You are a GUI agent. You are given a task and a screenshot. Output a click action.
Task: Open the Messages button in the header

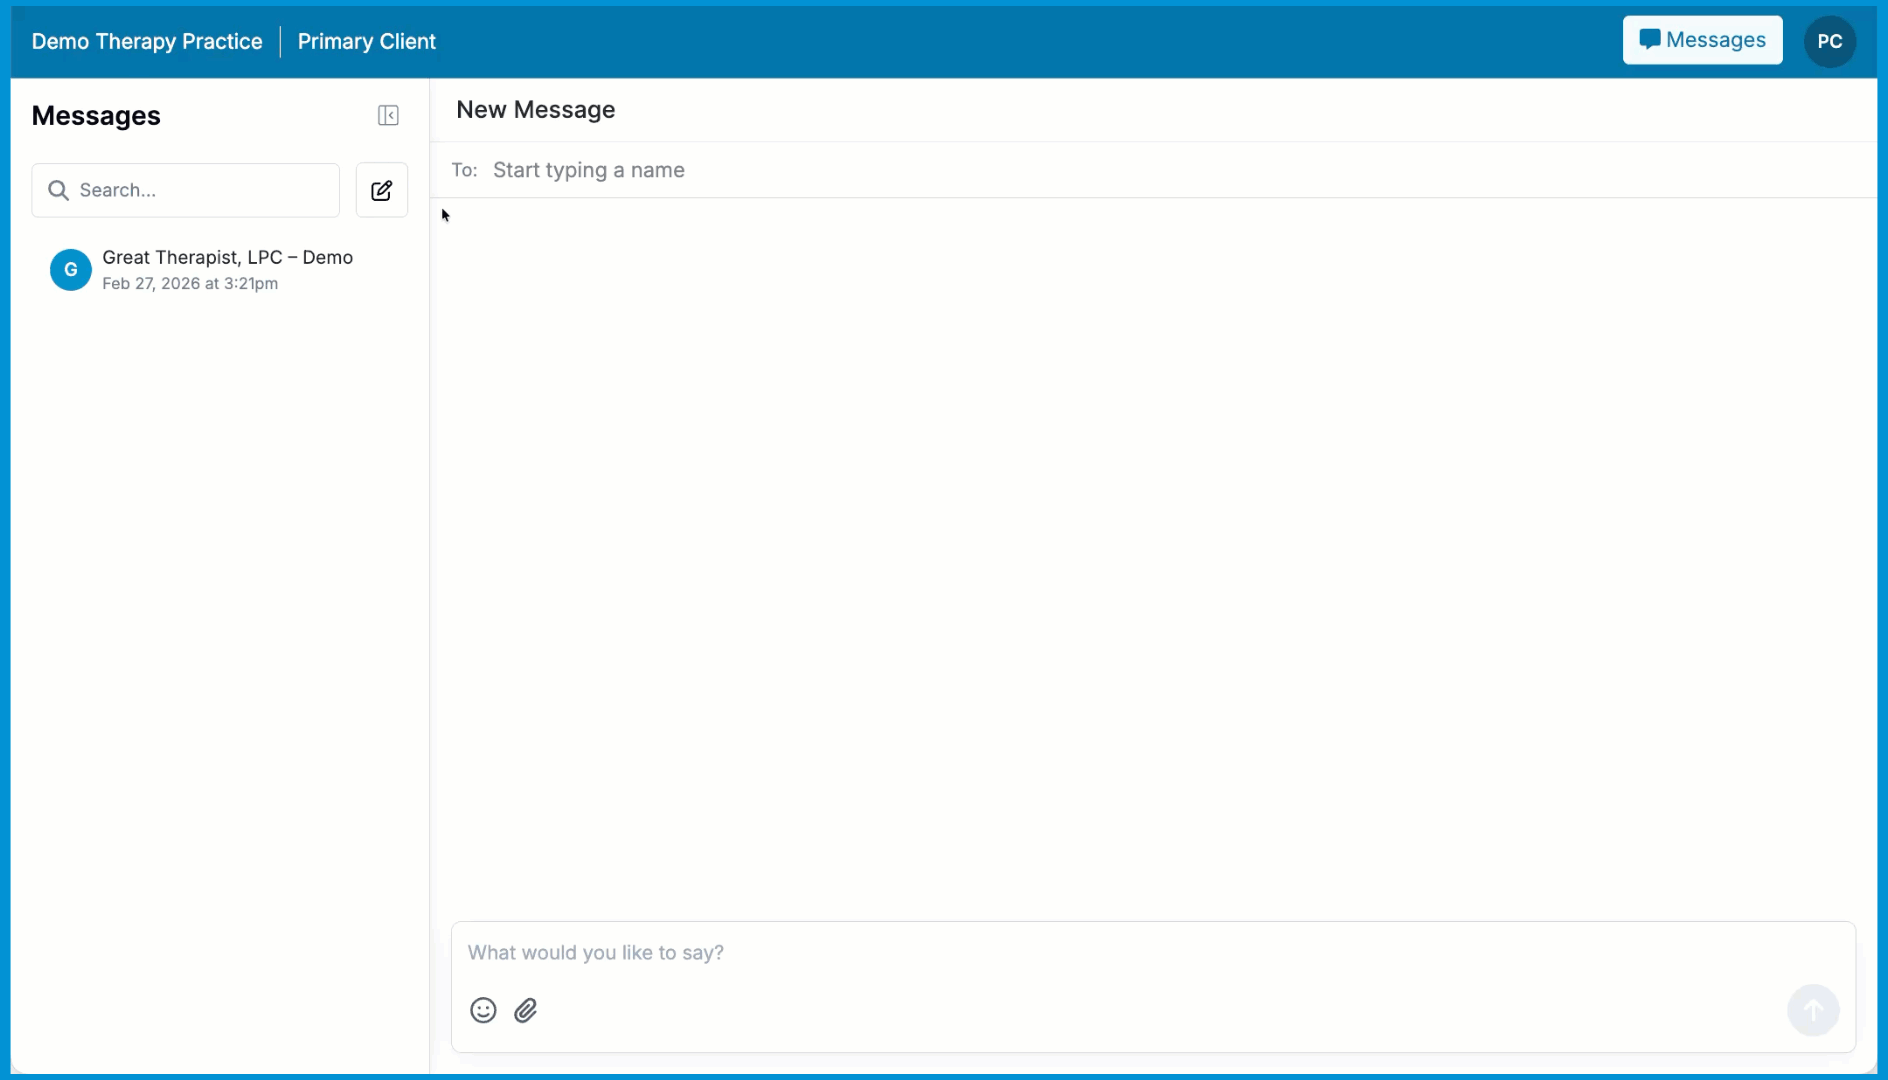[1702, 40]
